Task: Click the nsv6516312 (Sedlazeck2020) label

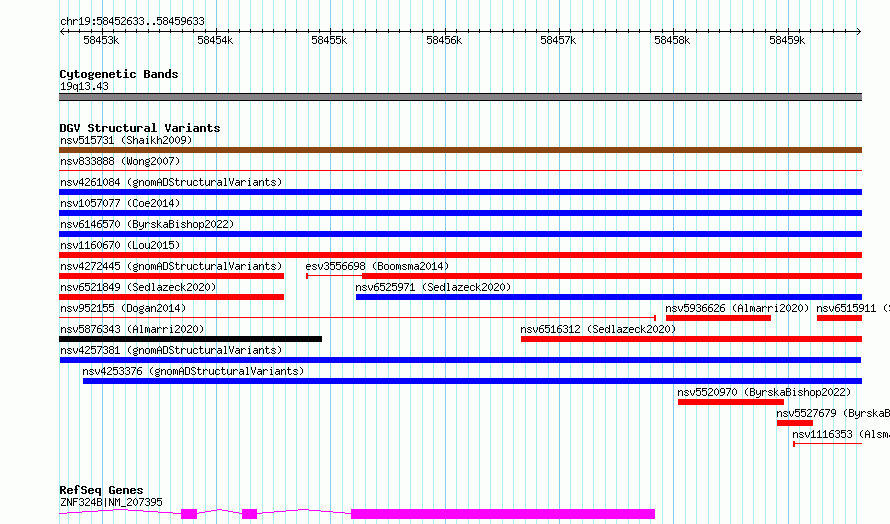Action: pyautogui.click(x=598, y=329)
